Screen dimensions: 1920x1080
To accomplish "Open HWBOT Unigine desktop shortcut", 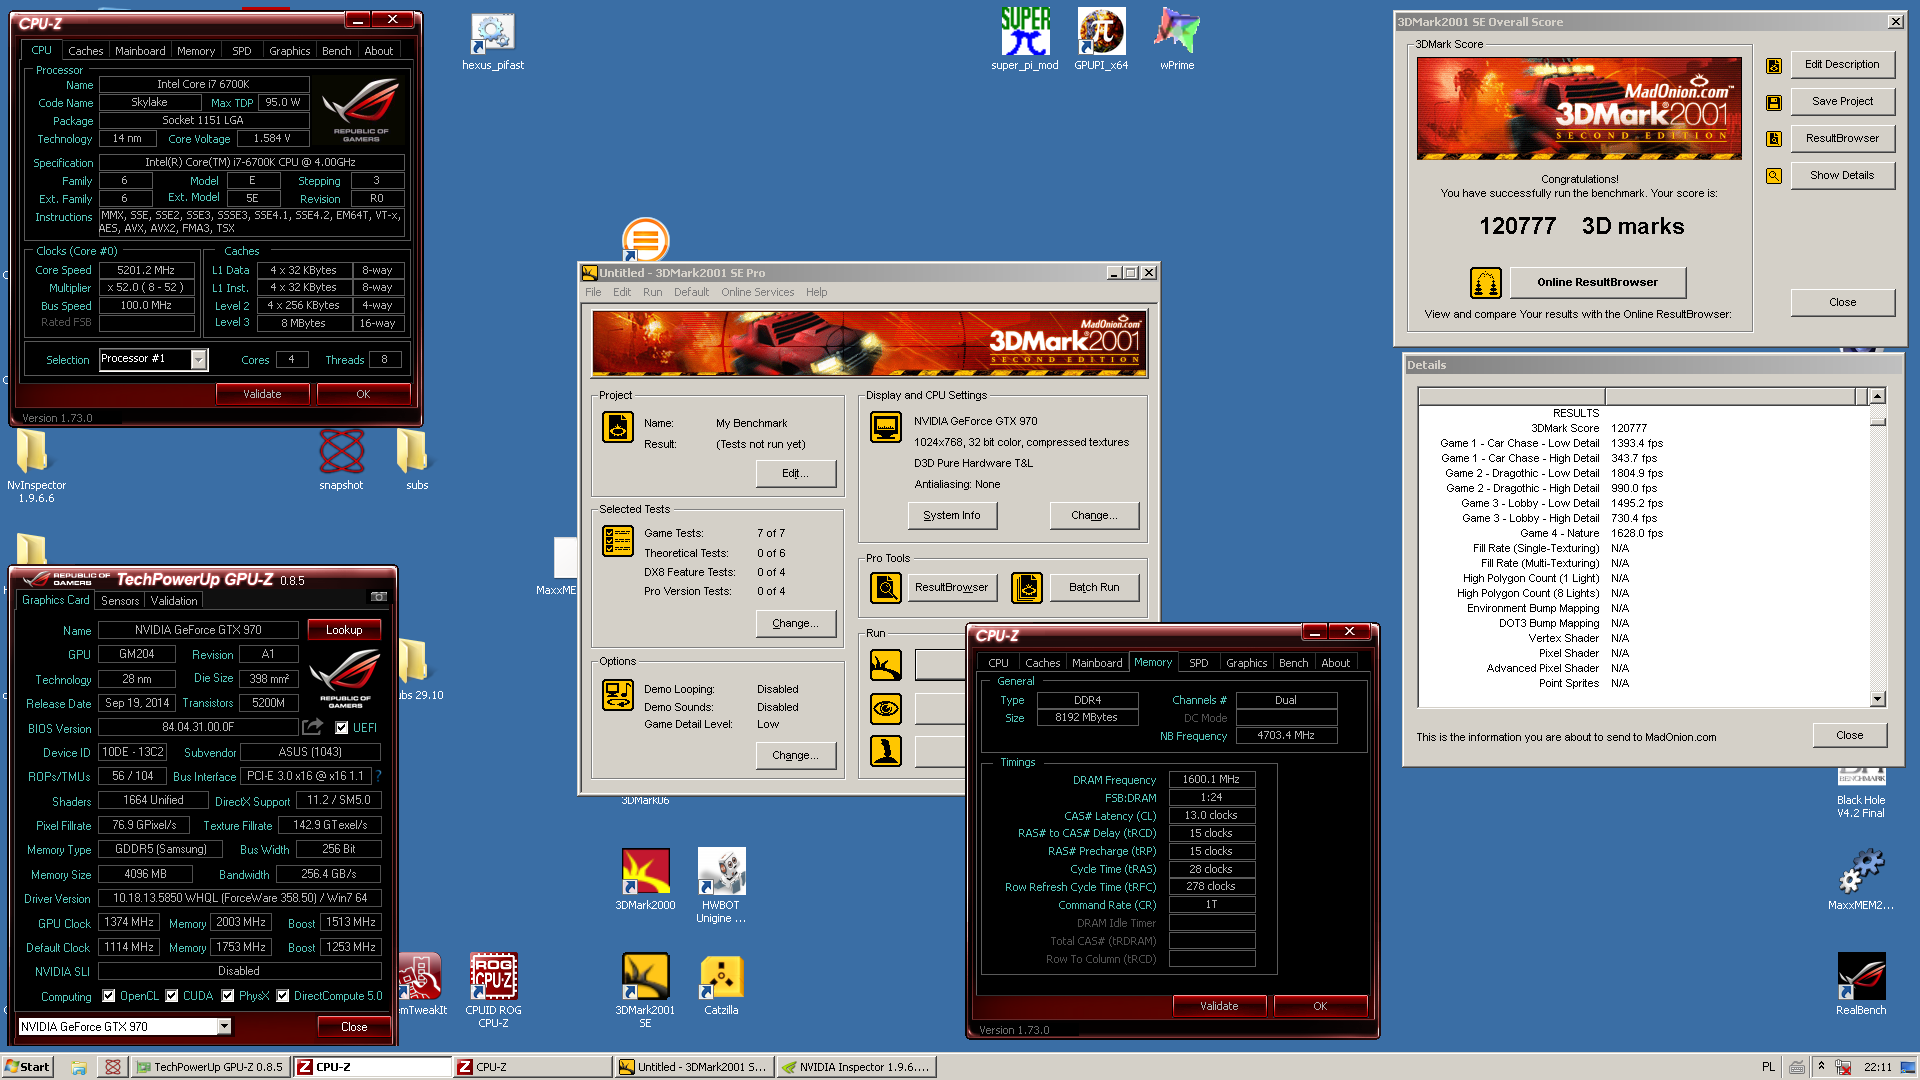I will 721,886.
